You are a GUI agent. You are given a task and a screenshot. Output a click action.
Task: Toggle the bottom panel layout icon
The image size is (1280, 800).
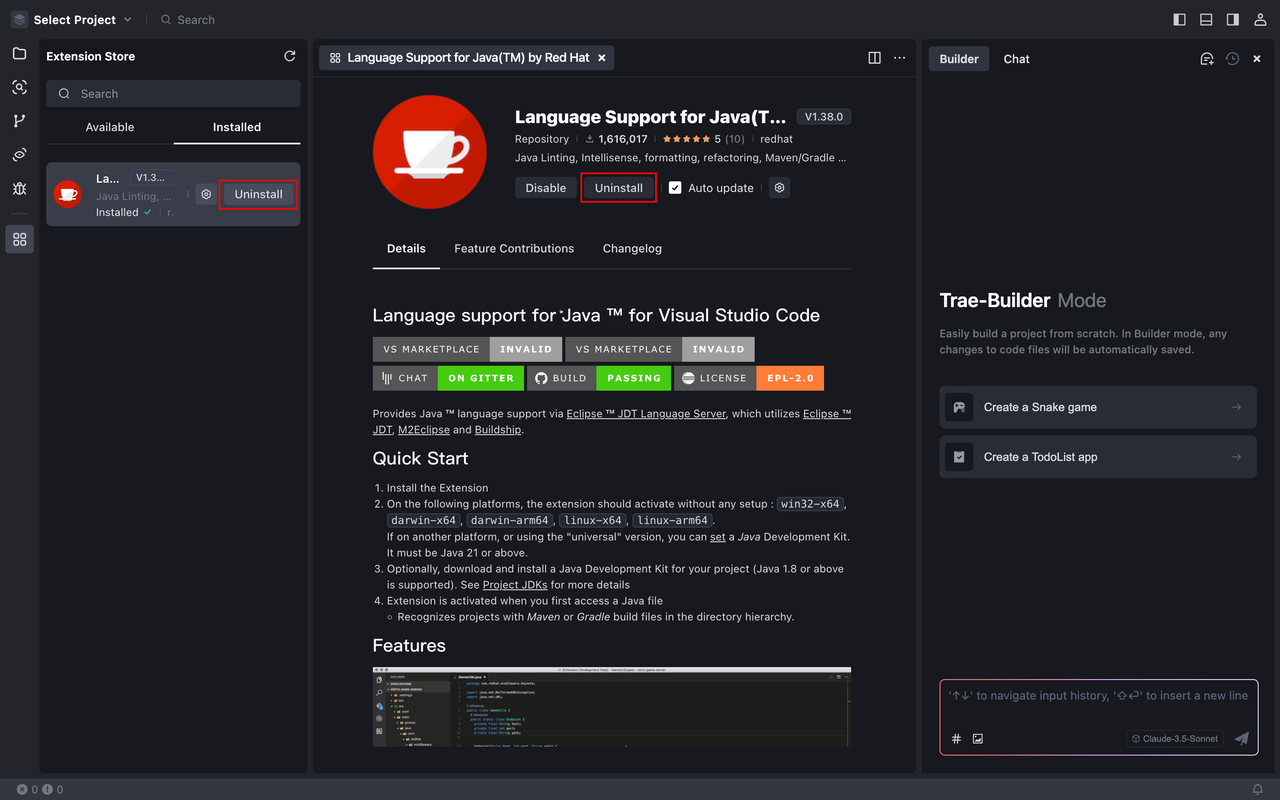[x=1206, y=19]
